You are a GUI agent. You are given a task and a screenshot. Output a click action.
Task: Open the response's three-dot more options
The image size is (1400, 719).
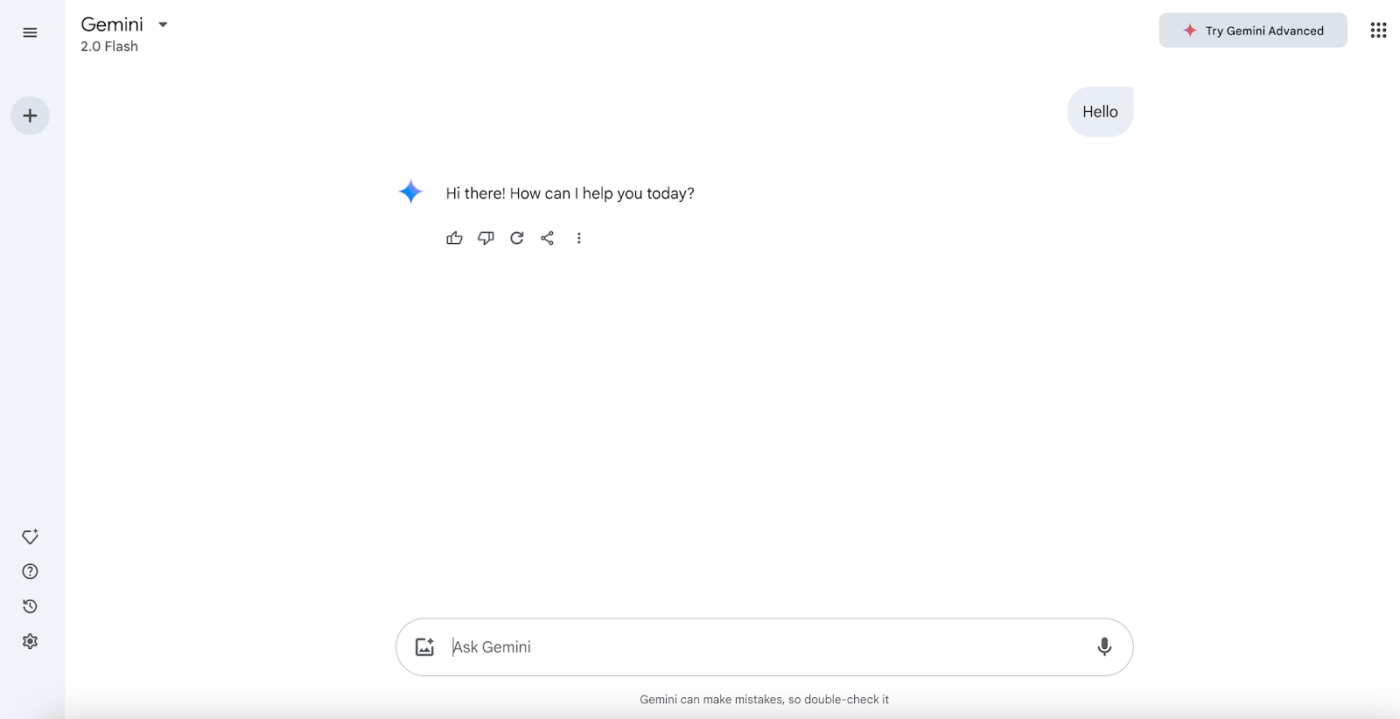tap(579, 238)
